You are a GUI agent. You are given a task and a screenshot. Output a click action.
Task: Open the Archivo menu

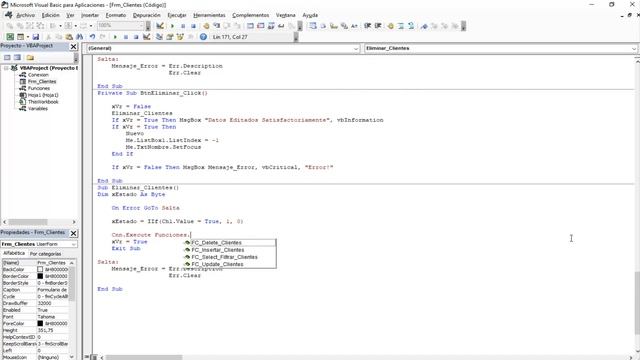(x=25, y=15)
